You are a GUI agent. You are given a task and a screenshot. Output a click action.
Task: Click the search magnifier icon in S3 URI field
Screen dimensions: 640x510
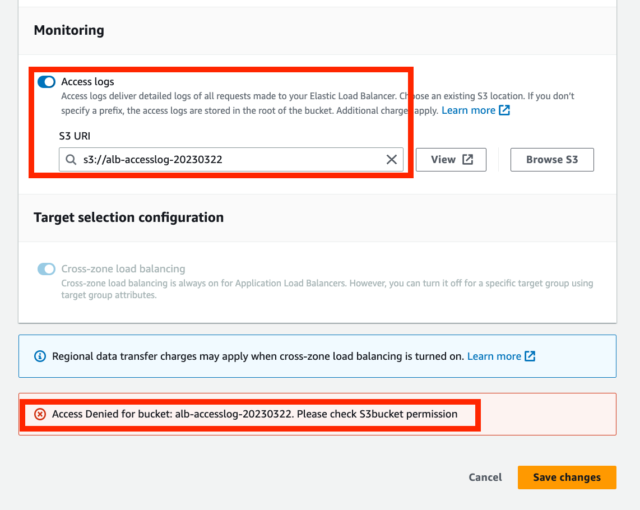pos(71,160)
